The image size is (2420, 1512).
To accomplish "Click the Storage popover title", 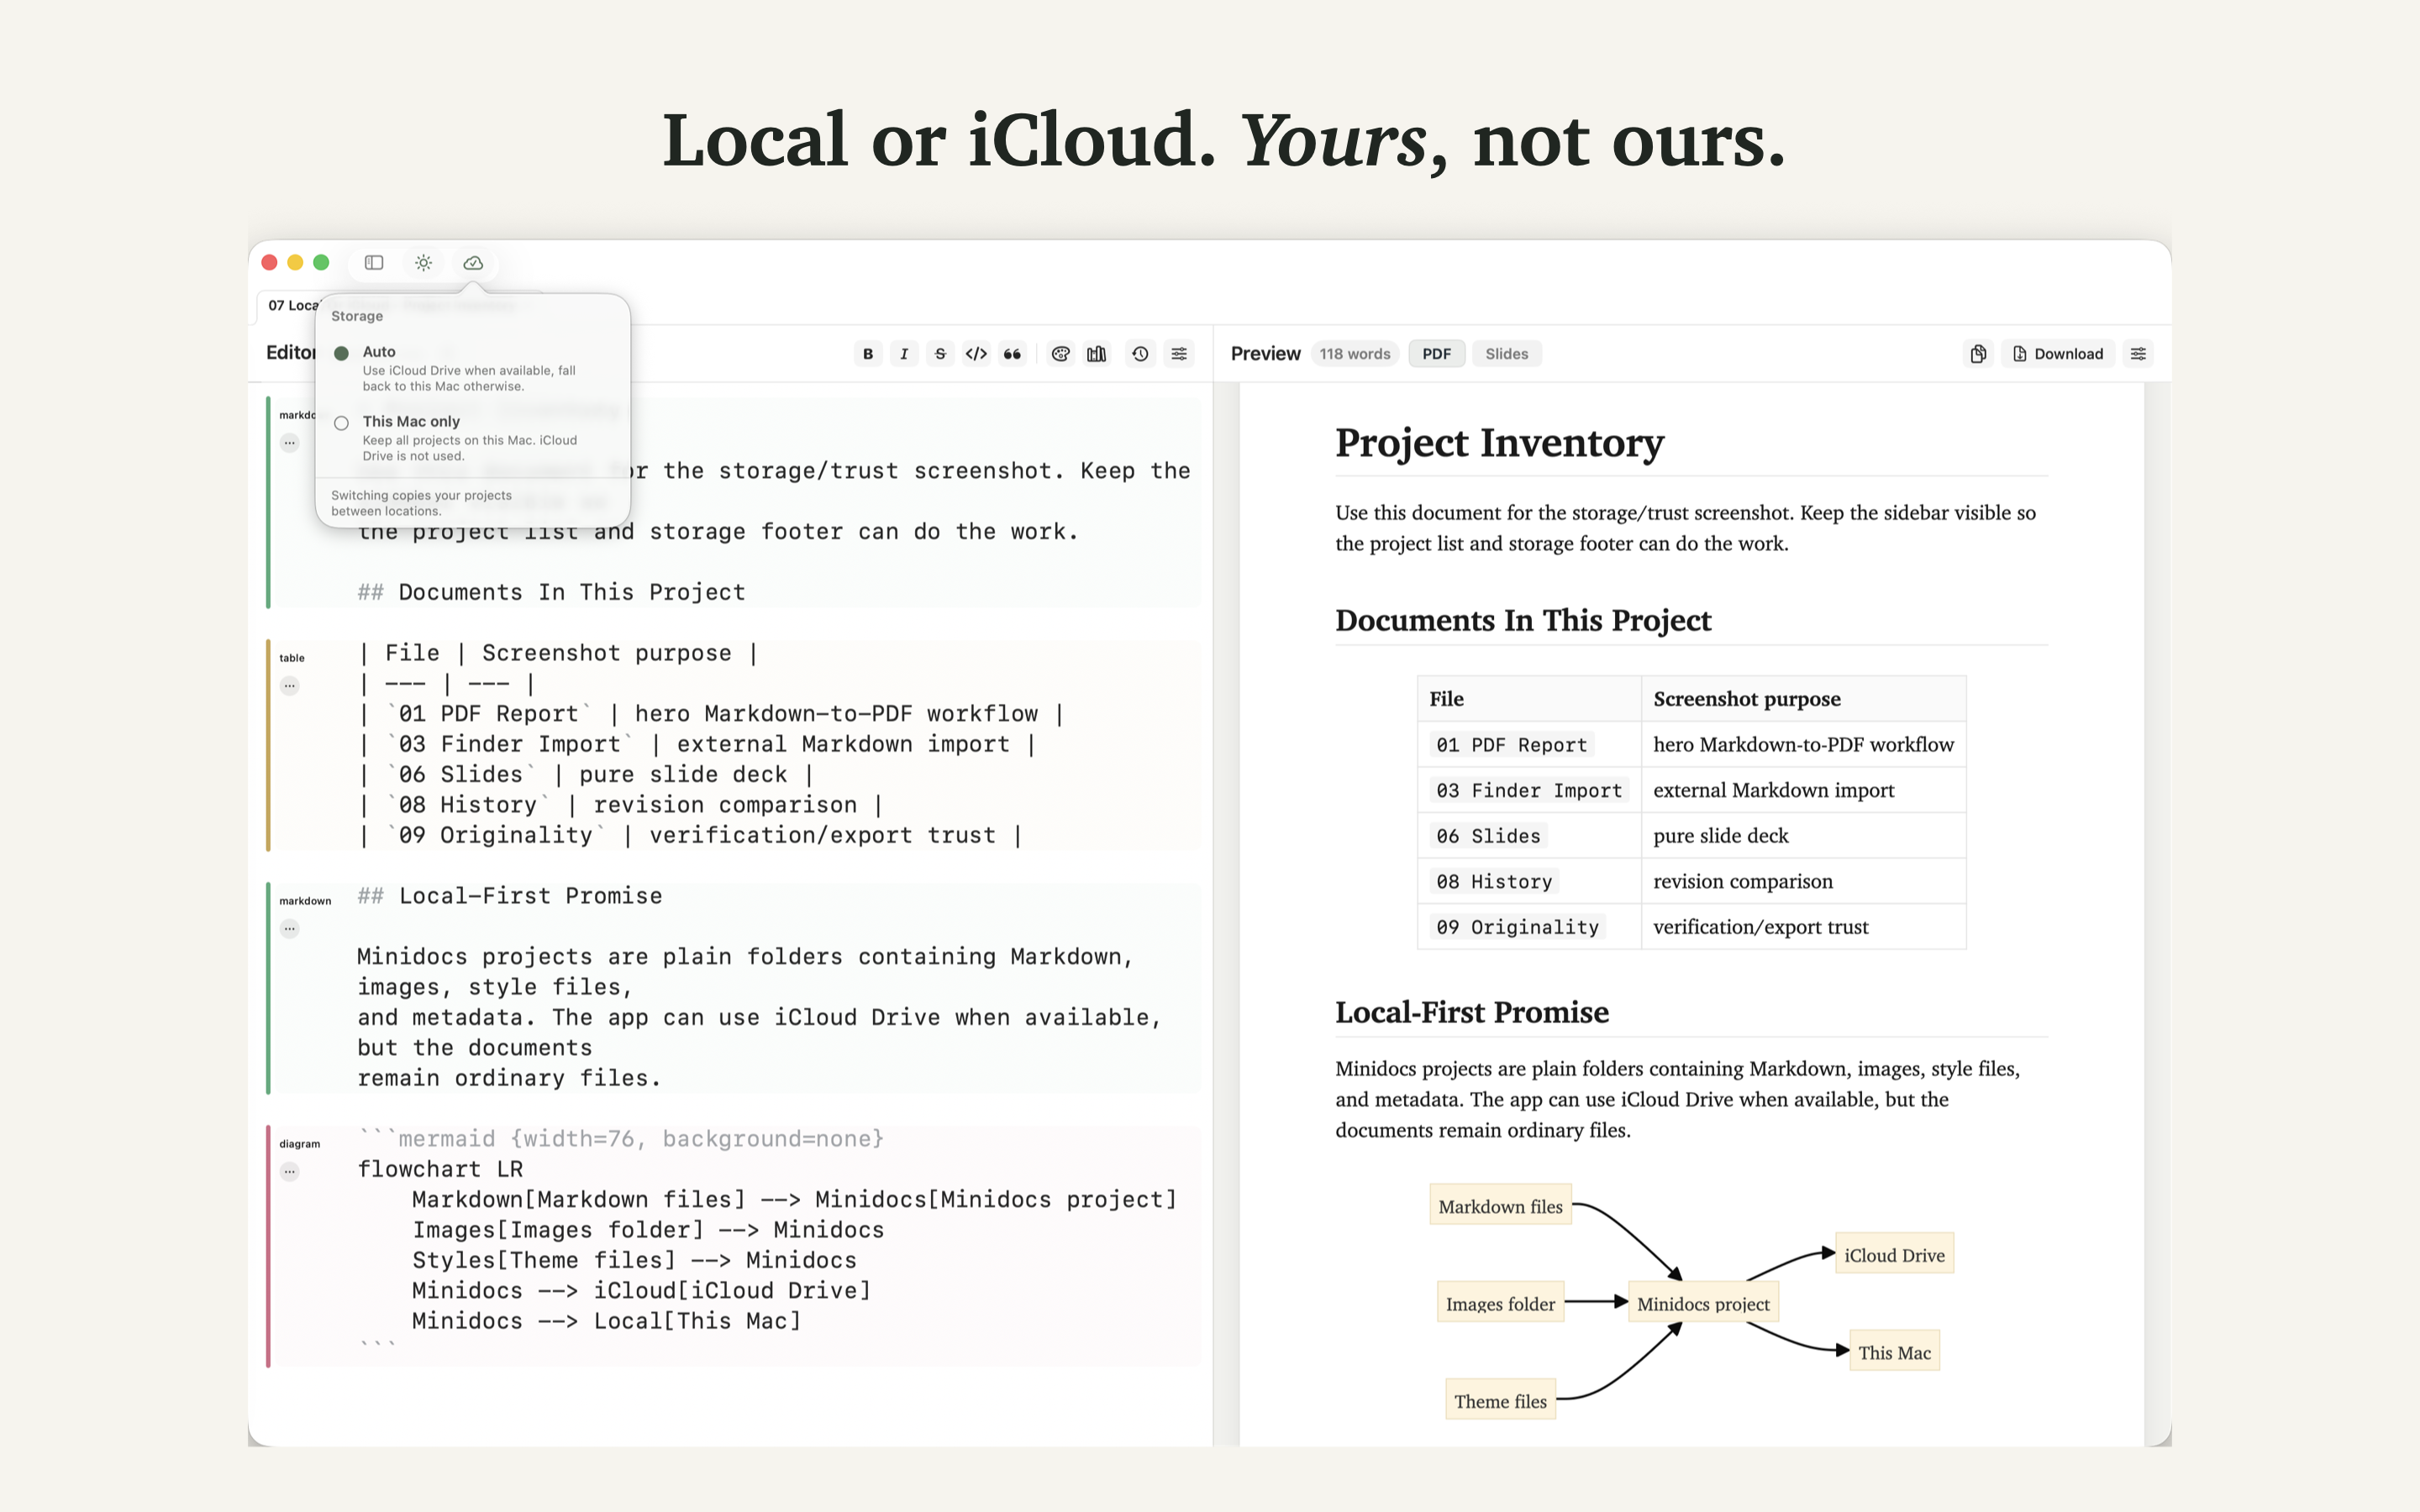I will tap(357, 316).
